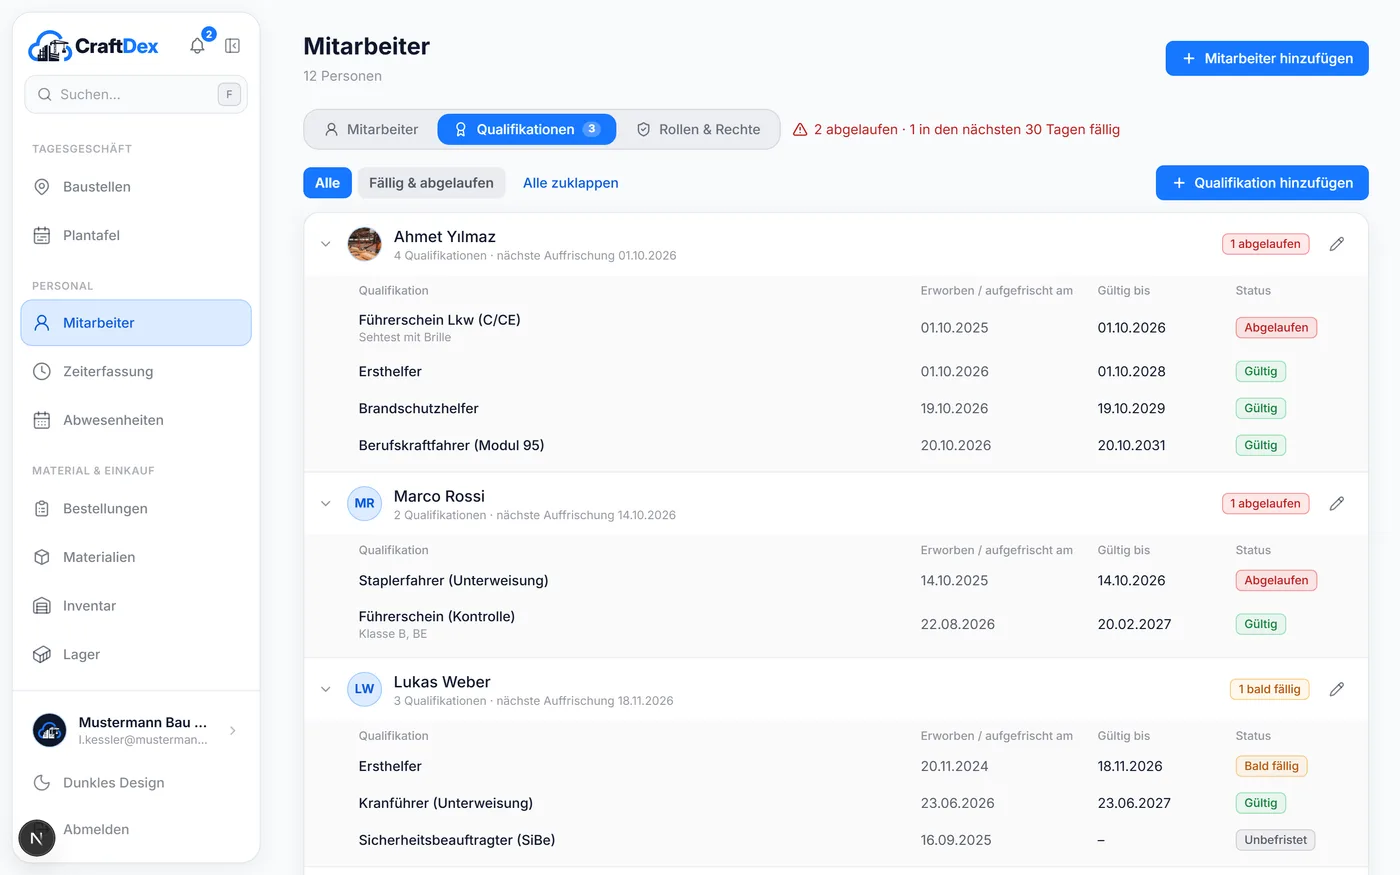Click the Suchen search field

[136, 94]
